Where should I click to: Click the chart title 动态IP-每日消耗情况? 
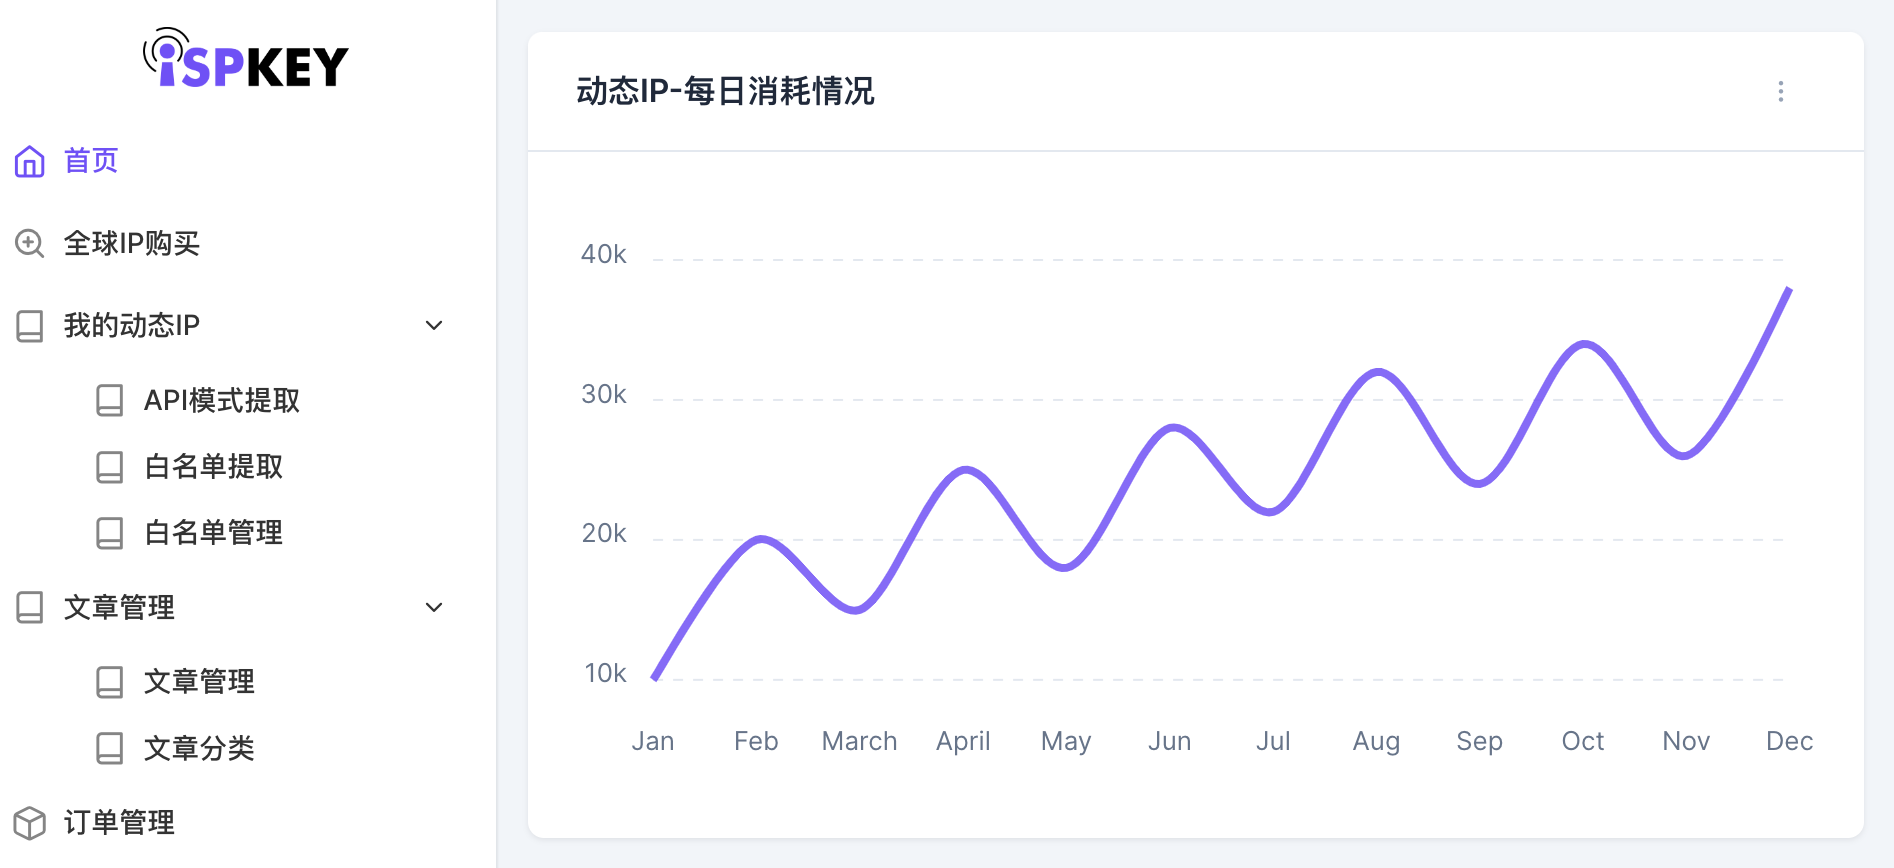pyautogui.click(x=725, y=91)
